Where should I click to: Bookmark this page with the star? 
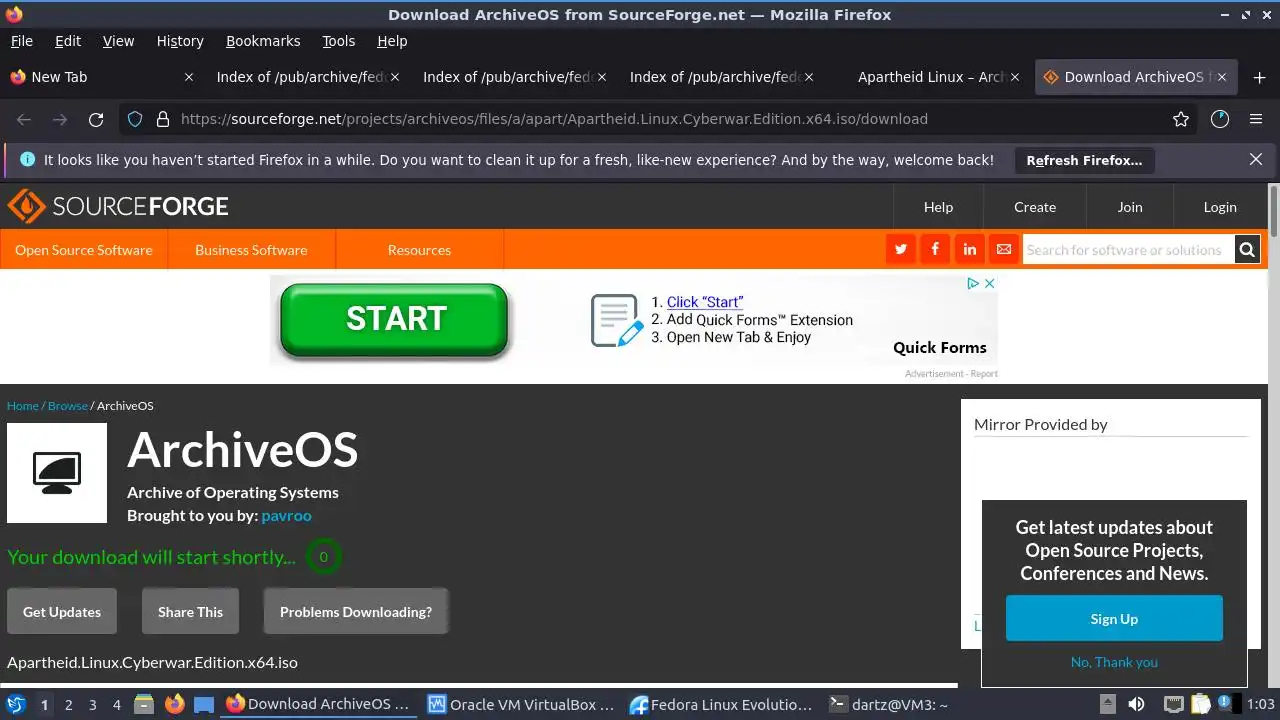(x=1181, y=119)
